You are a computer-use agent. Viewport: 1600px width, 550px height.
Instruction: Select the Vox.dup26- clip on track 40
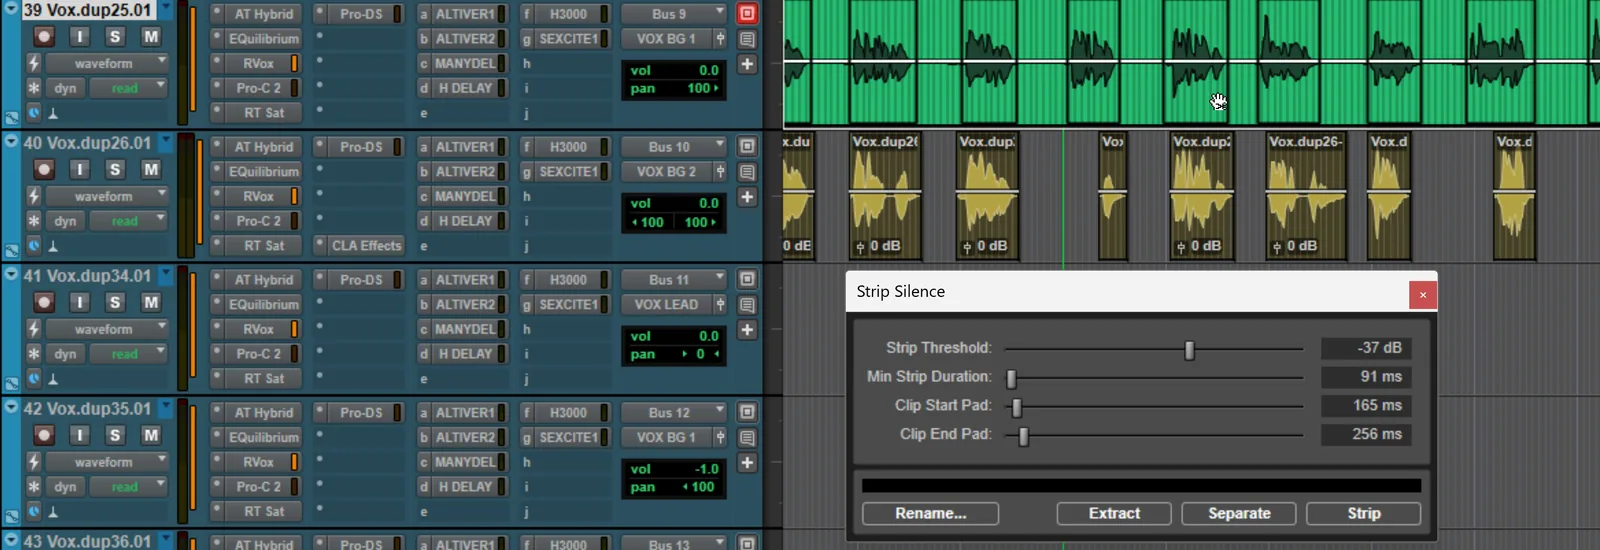[1305, 196]
